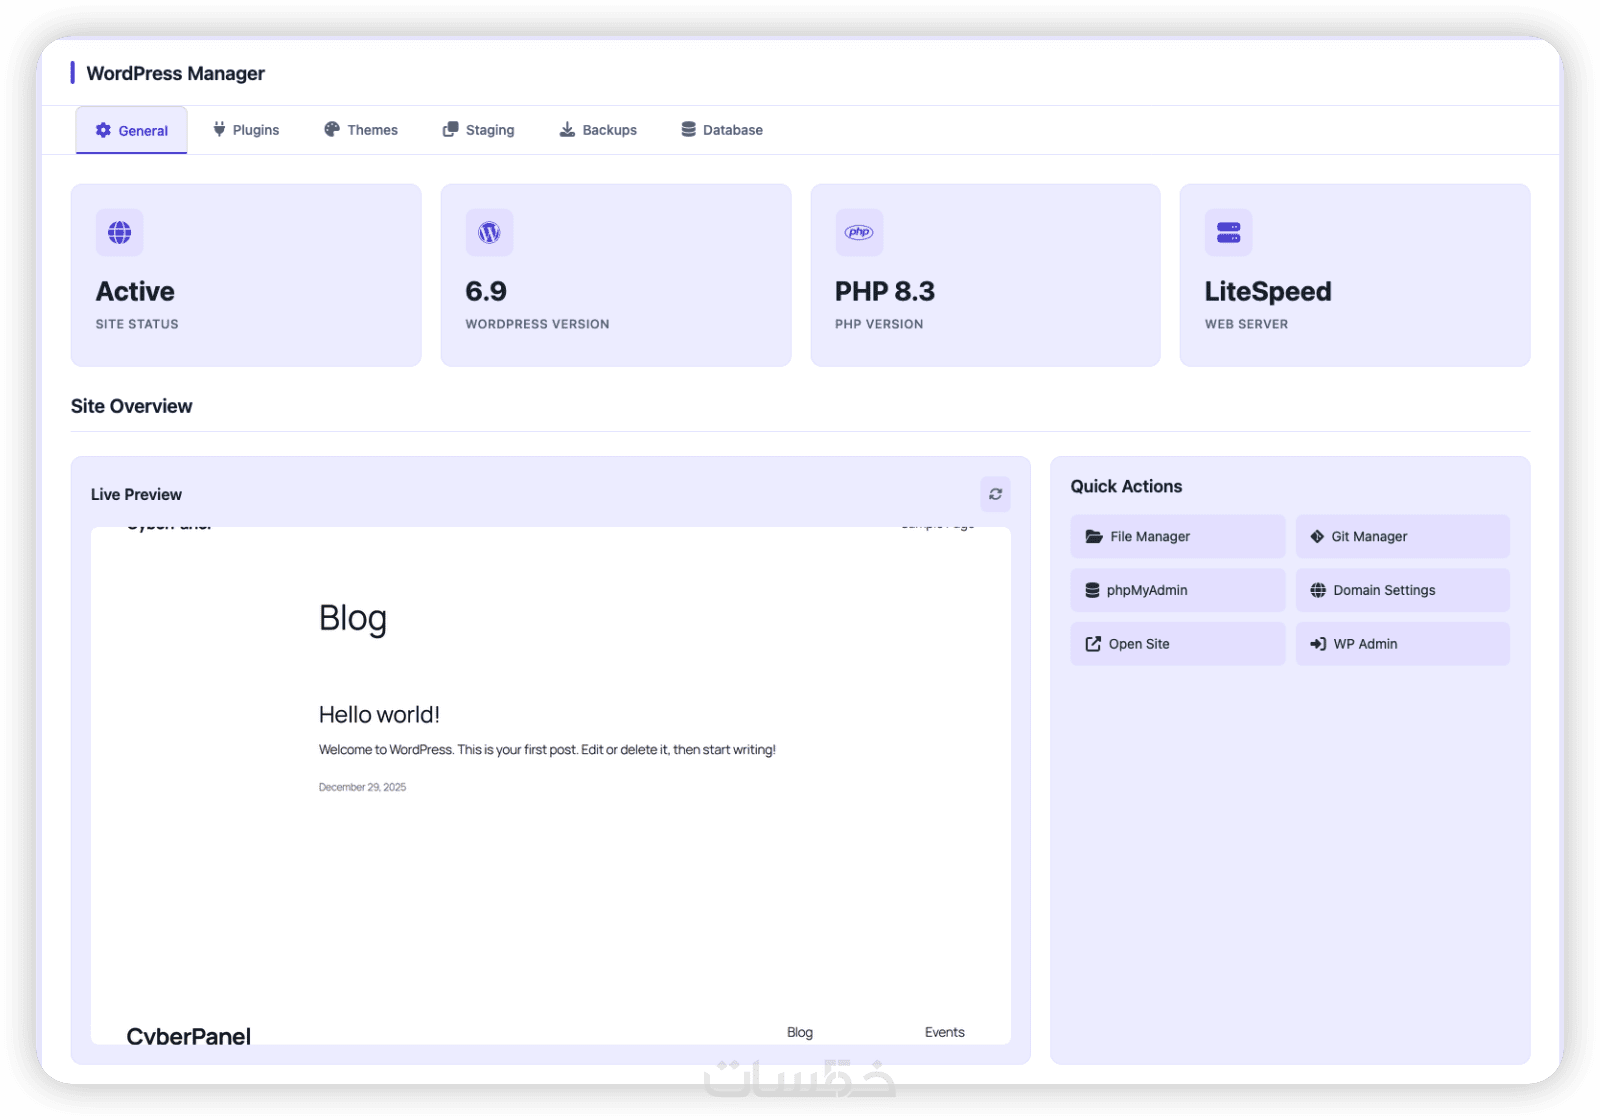The width and height of the screenshot is (1600, 1120).
Task: Open the Plugins tab
Action: pyautogui.click(x=245, y=130)
